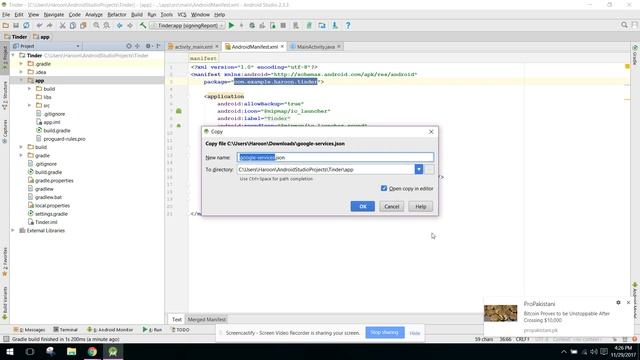Expand the .gradle folder in tree
The image size is (640, 360).
(21, 64)
